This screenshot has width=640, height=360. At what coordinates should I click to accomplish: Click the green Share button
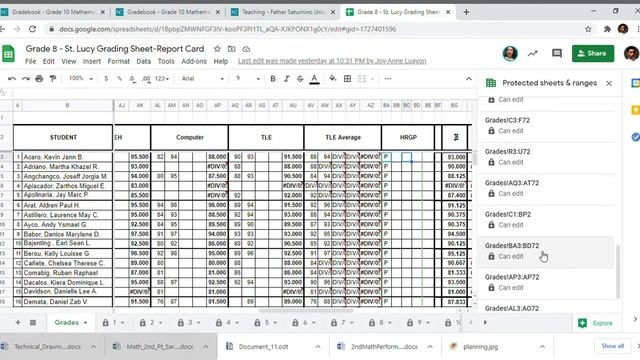593,53
